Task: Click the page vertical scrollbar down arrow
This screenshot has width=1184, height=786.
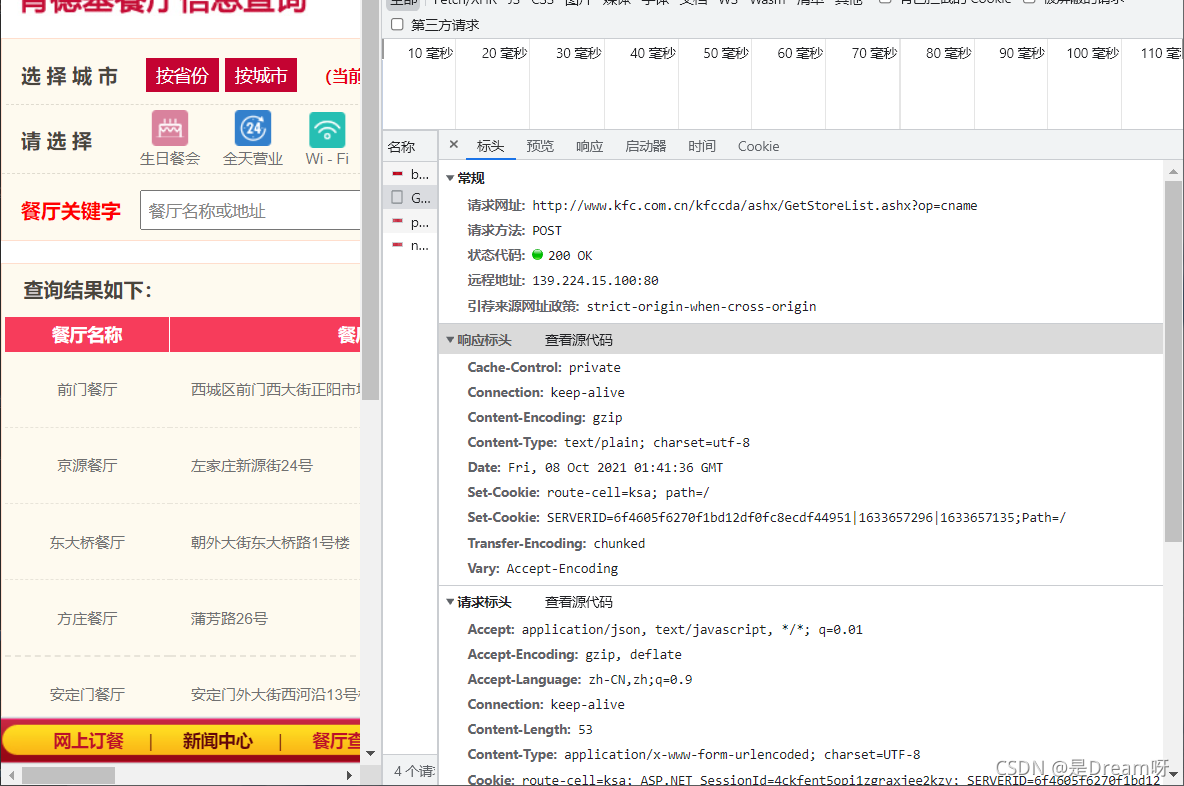Action: [x=370, y=753]
